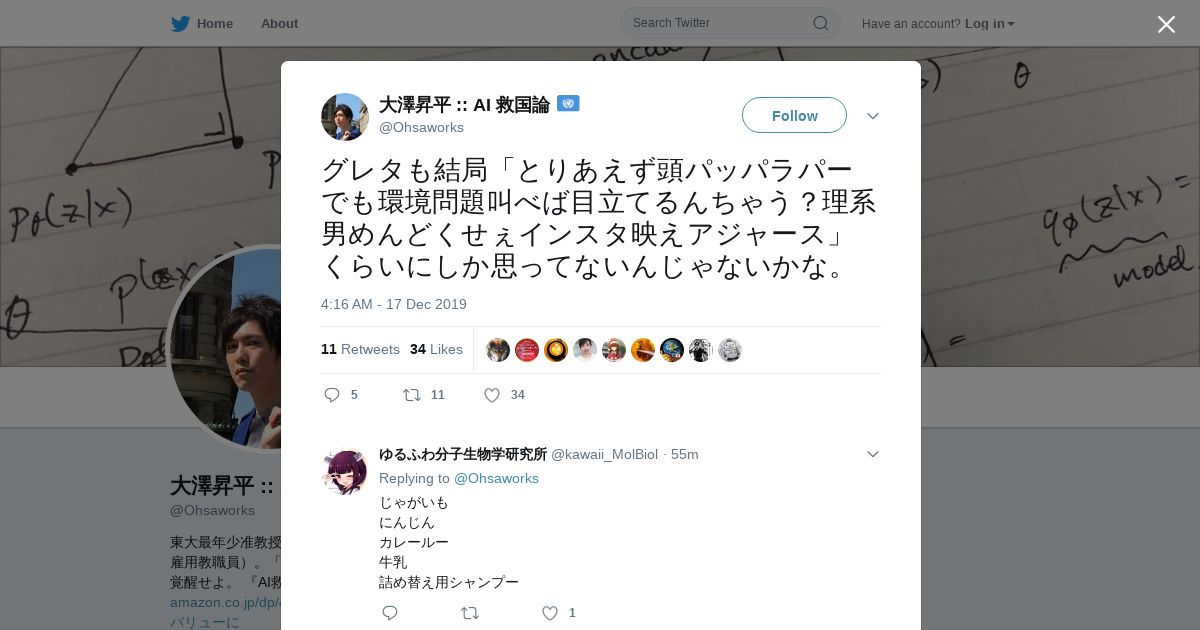1200x630 pixels.
Task: Open the Log in dropdown
Action: (989, 23)
